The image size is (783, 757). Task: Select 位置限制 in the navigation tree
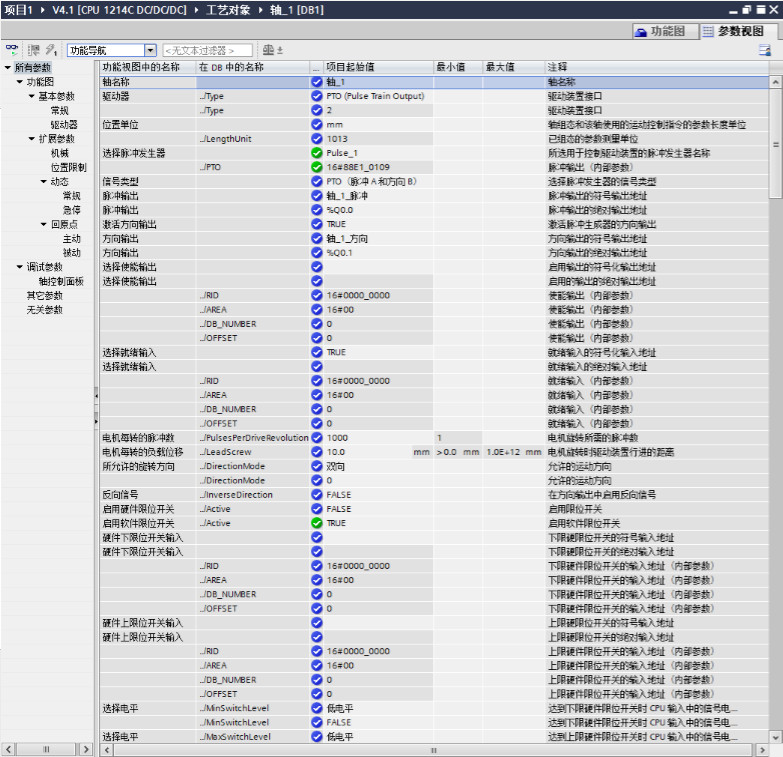pos(68,167)
